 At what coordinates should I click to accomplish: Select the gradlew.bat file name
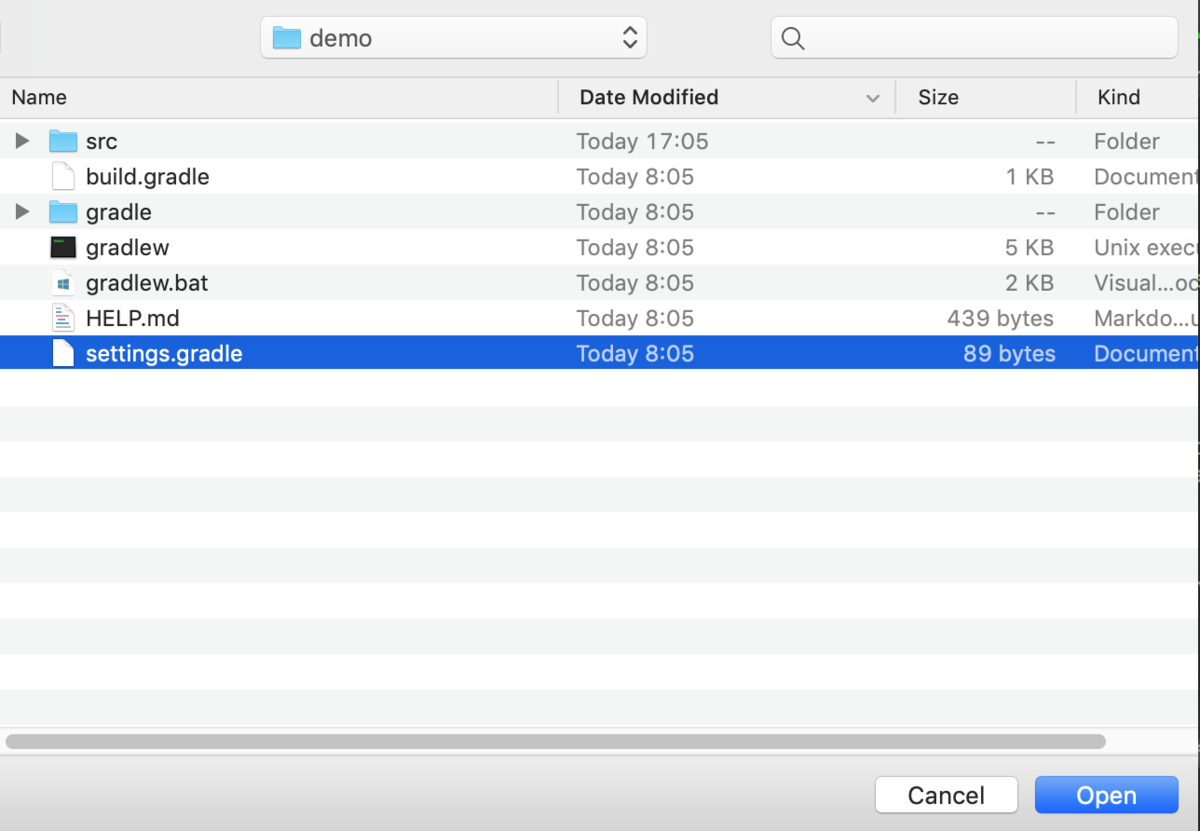147,283
